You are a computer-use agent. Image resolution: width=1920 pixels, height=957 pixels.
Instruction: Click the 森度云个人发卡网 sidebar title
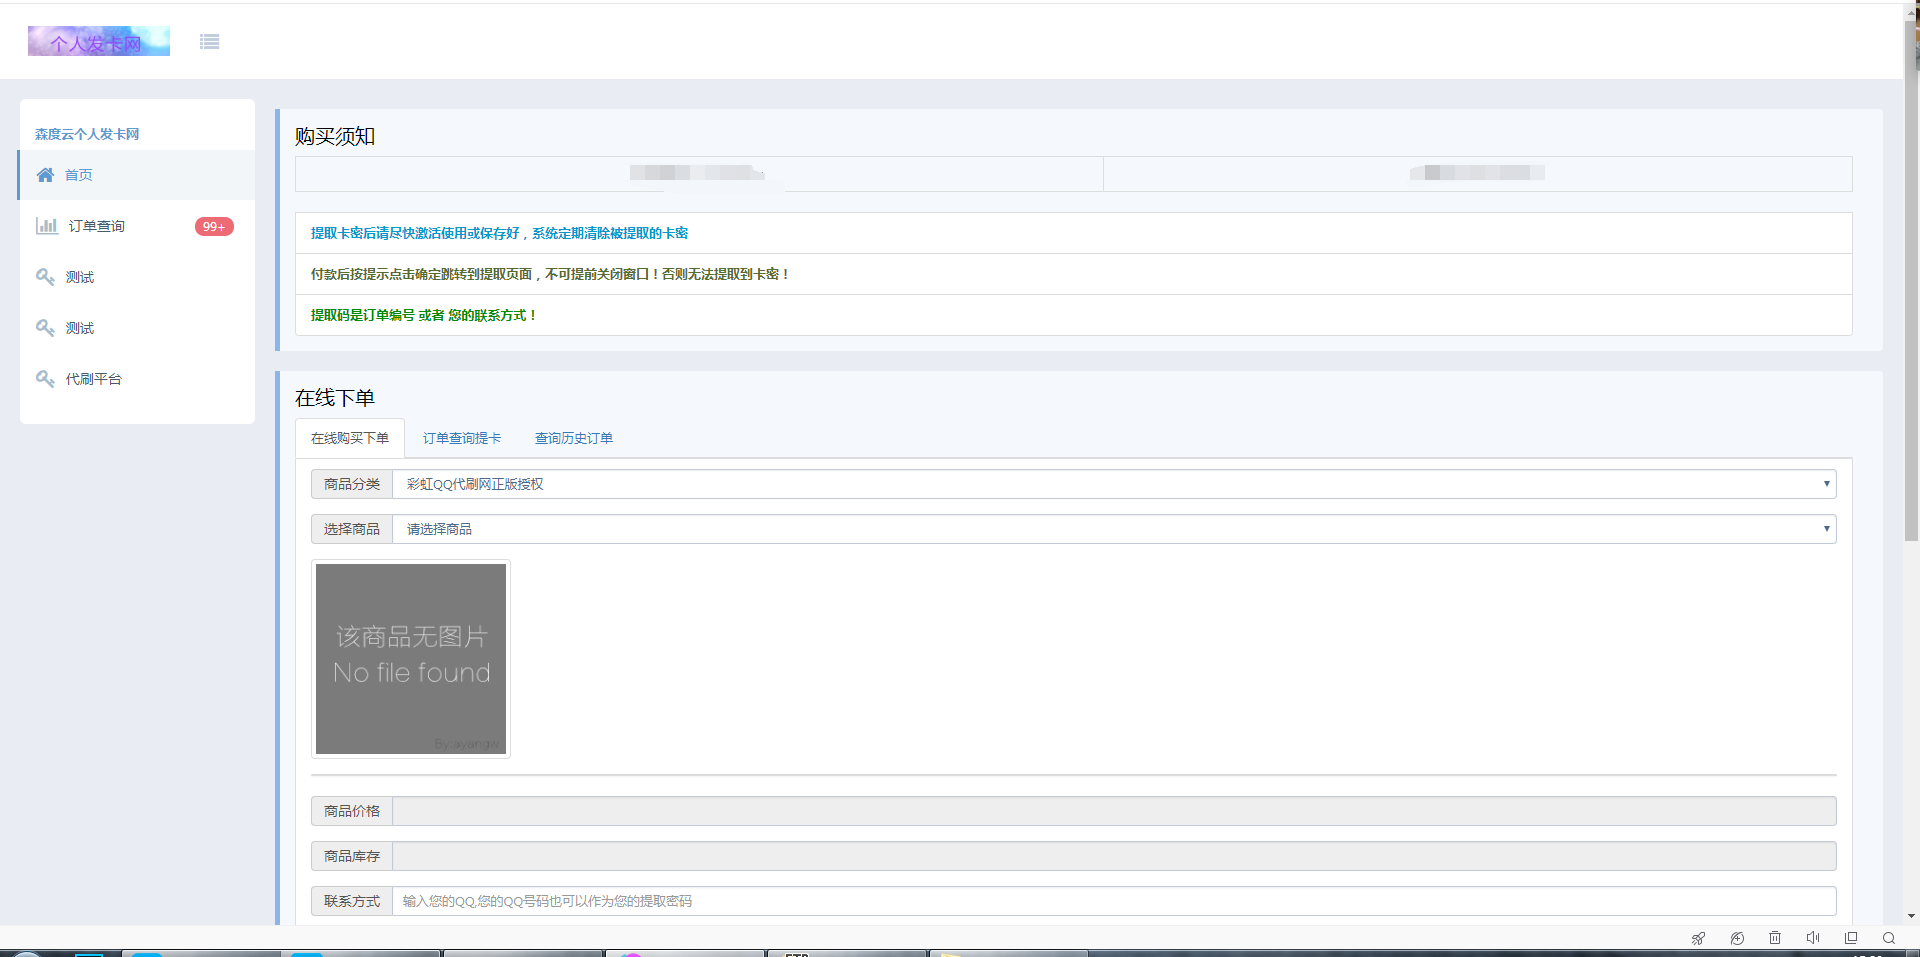87,134
